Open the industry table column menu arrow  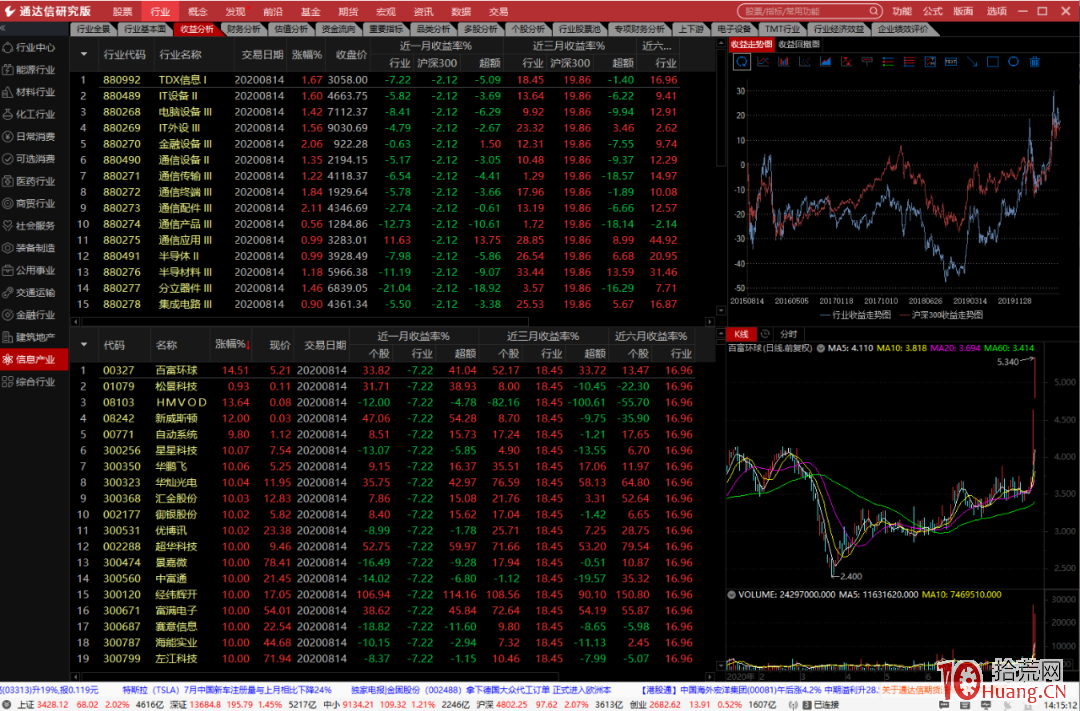pyautogui.click(x=84, y=54)
